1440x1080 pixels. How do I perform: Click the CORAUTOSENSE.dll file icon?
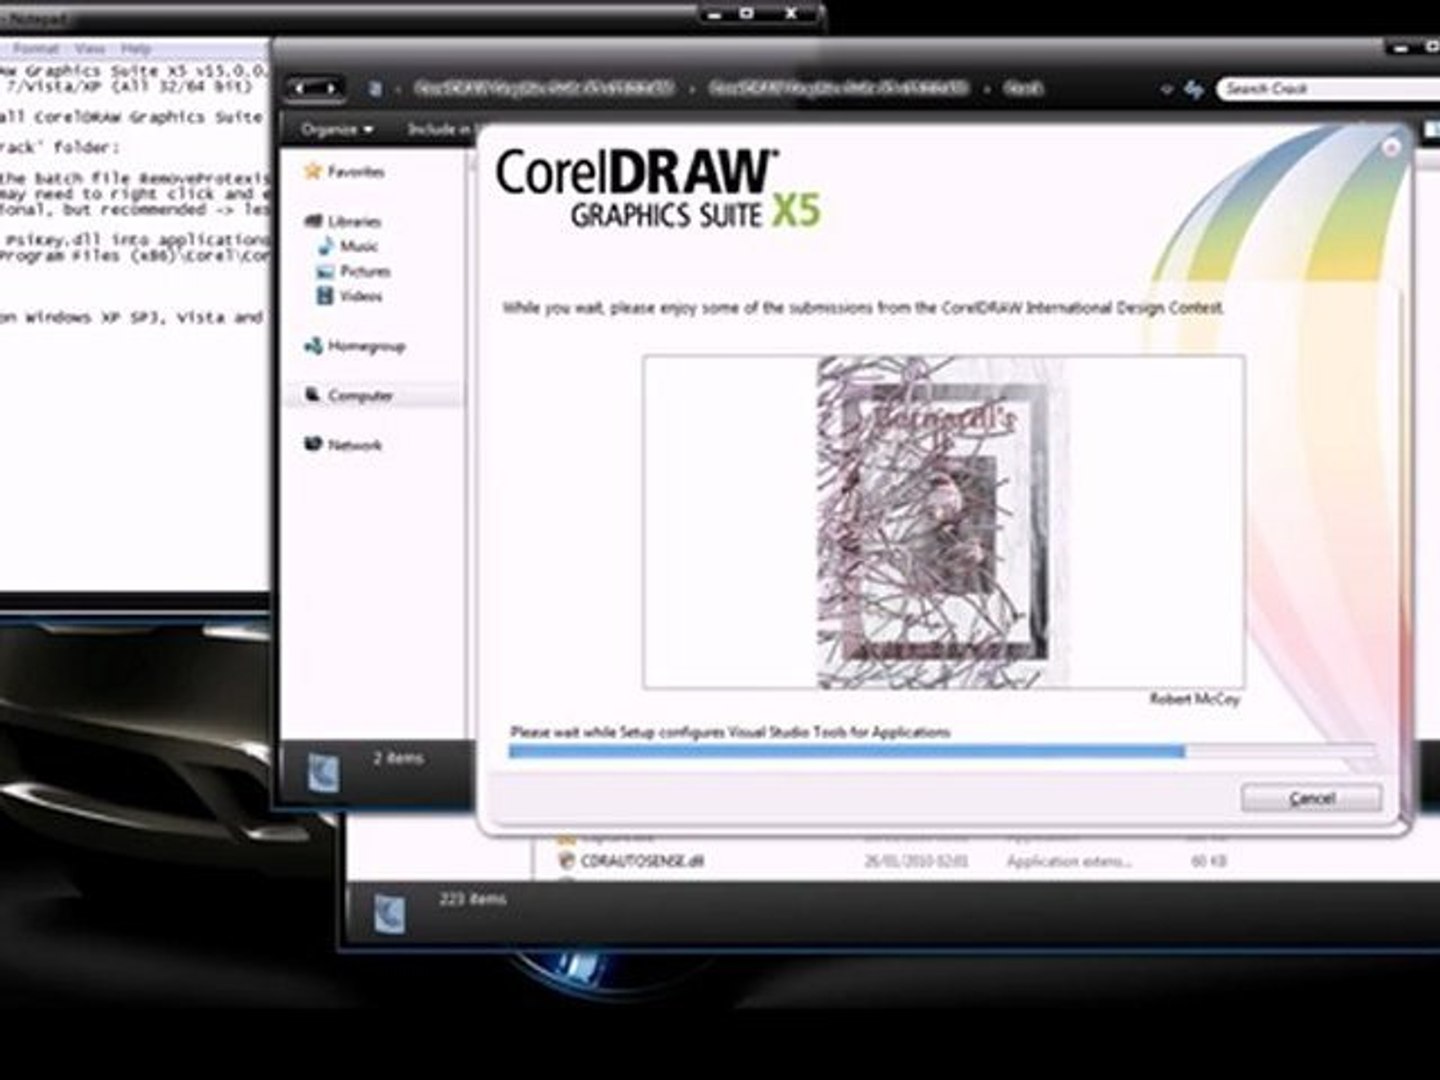coord(566,861)
